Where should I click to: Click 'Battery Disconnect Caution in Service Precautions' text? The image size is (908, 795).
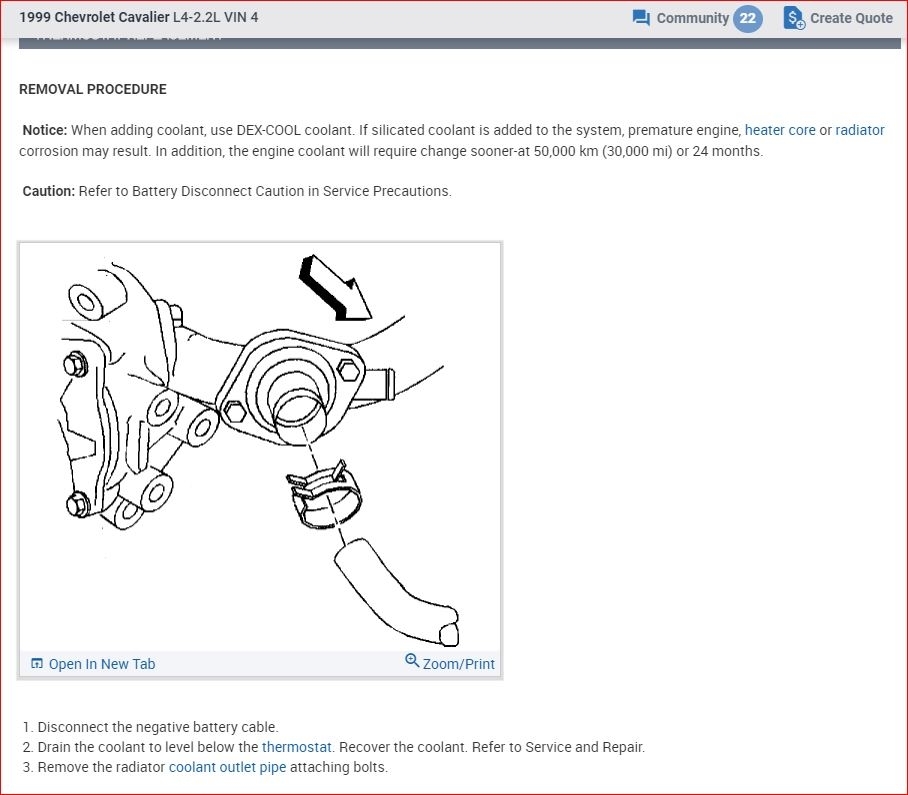[292, 191]
